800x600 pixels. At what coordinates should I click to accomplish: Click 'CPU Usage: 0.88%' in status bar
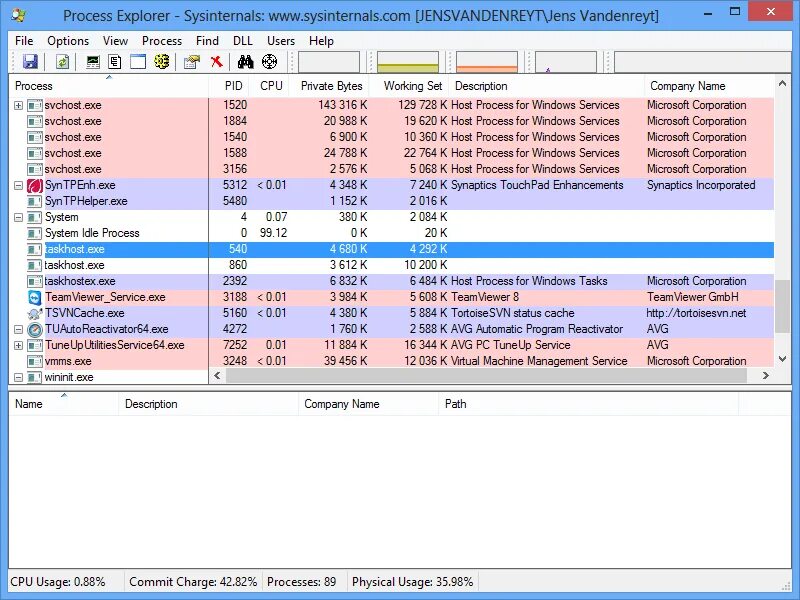(58, 582)
